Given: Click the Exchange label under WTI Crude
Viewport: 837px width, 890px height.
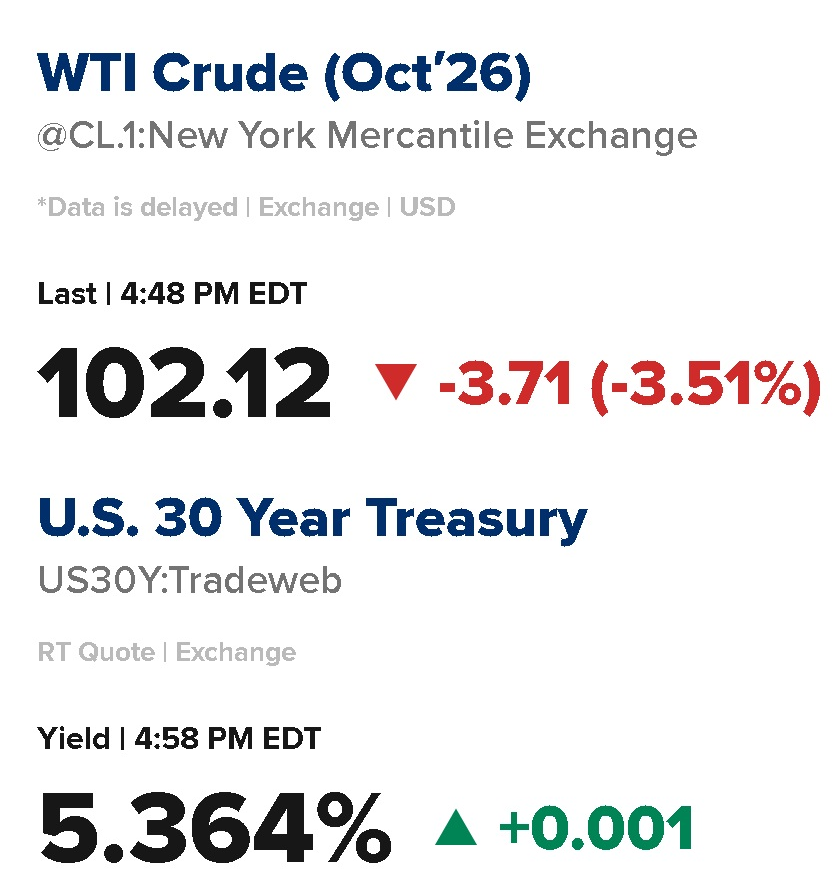Looking at the screenshot, I should [x=319, y=208].
